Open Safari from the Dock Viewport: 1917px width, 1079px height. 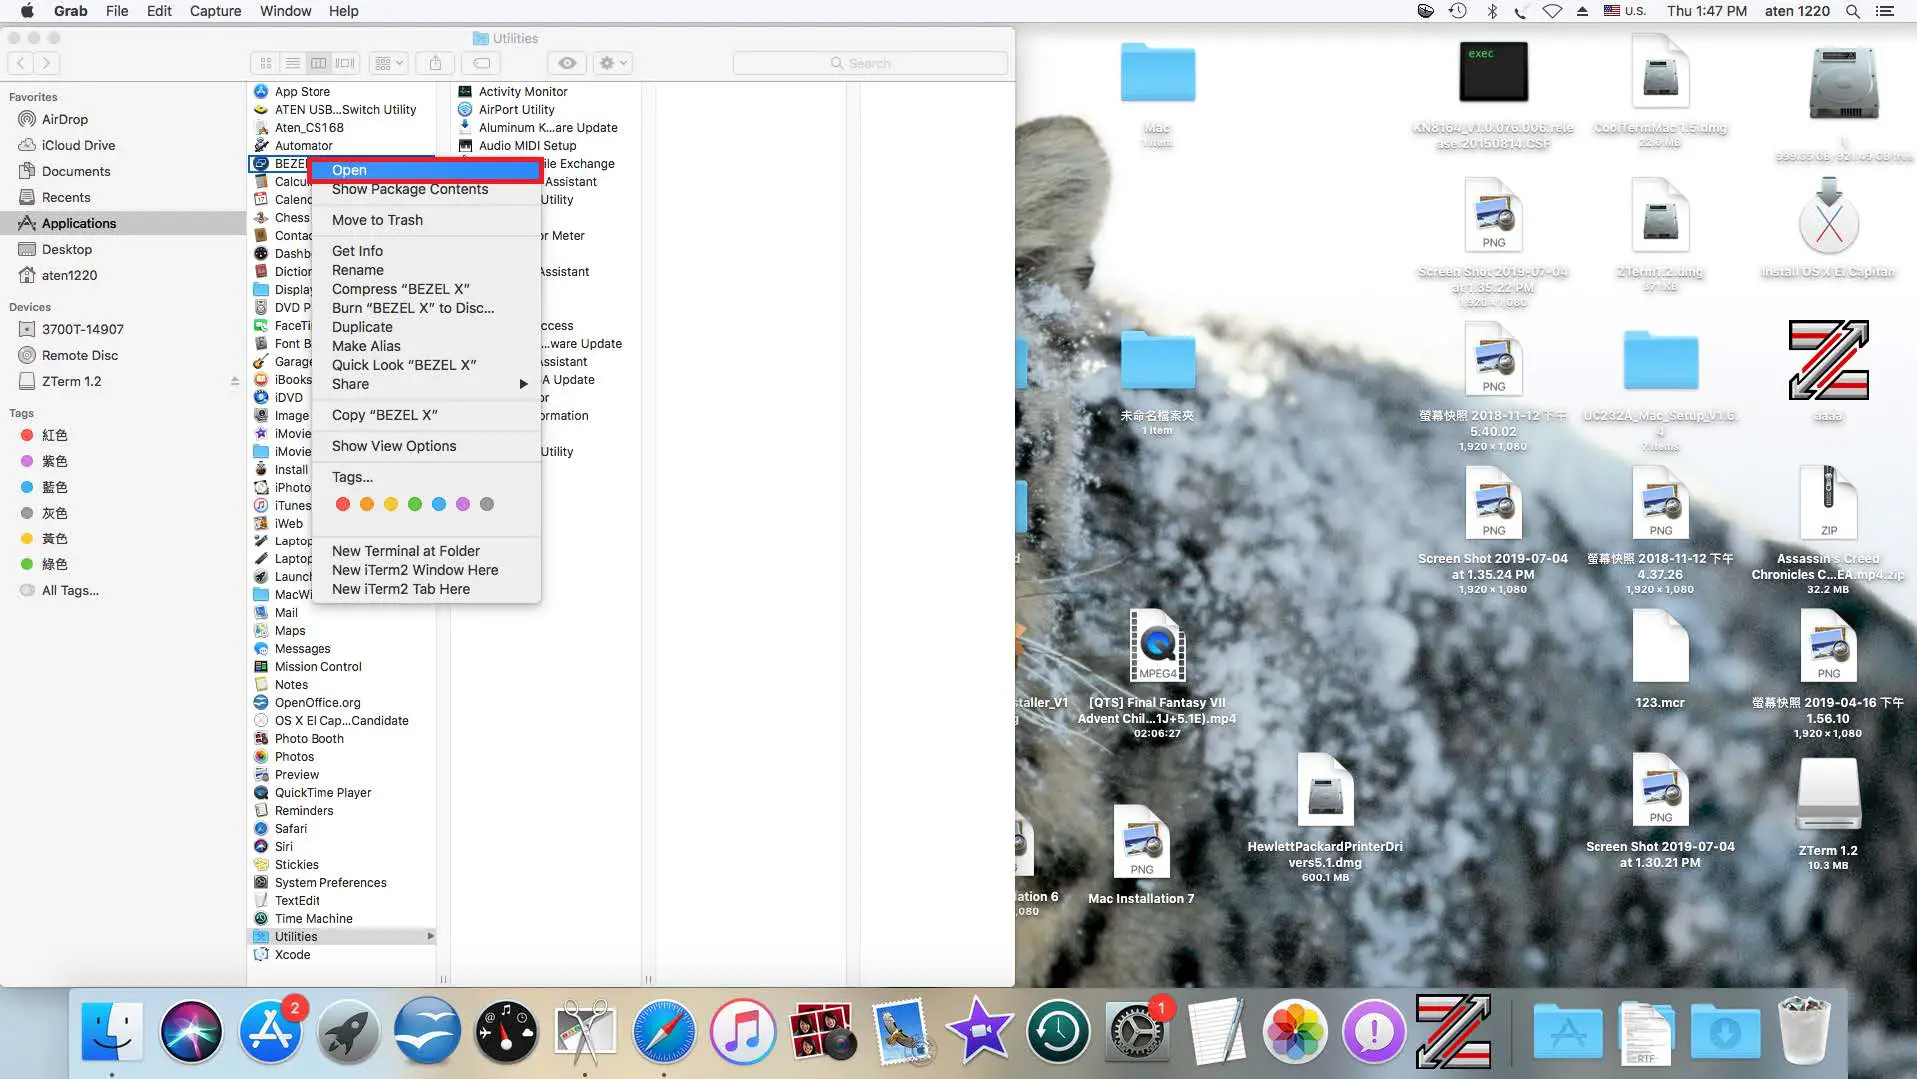tap(665, 1030)
